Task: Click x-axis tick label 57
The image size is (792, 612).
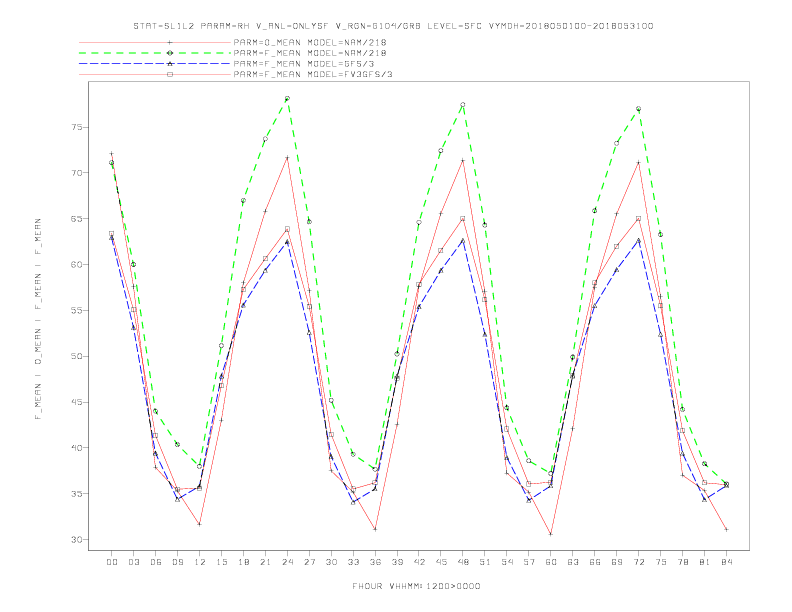Action: [x=529, y=562]
